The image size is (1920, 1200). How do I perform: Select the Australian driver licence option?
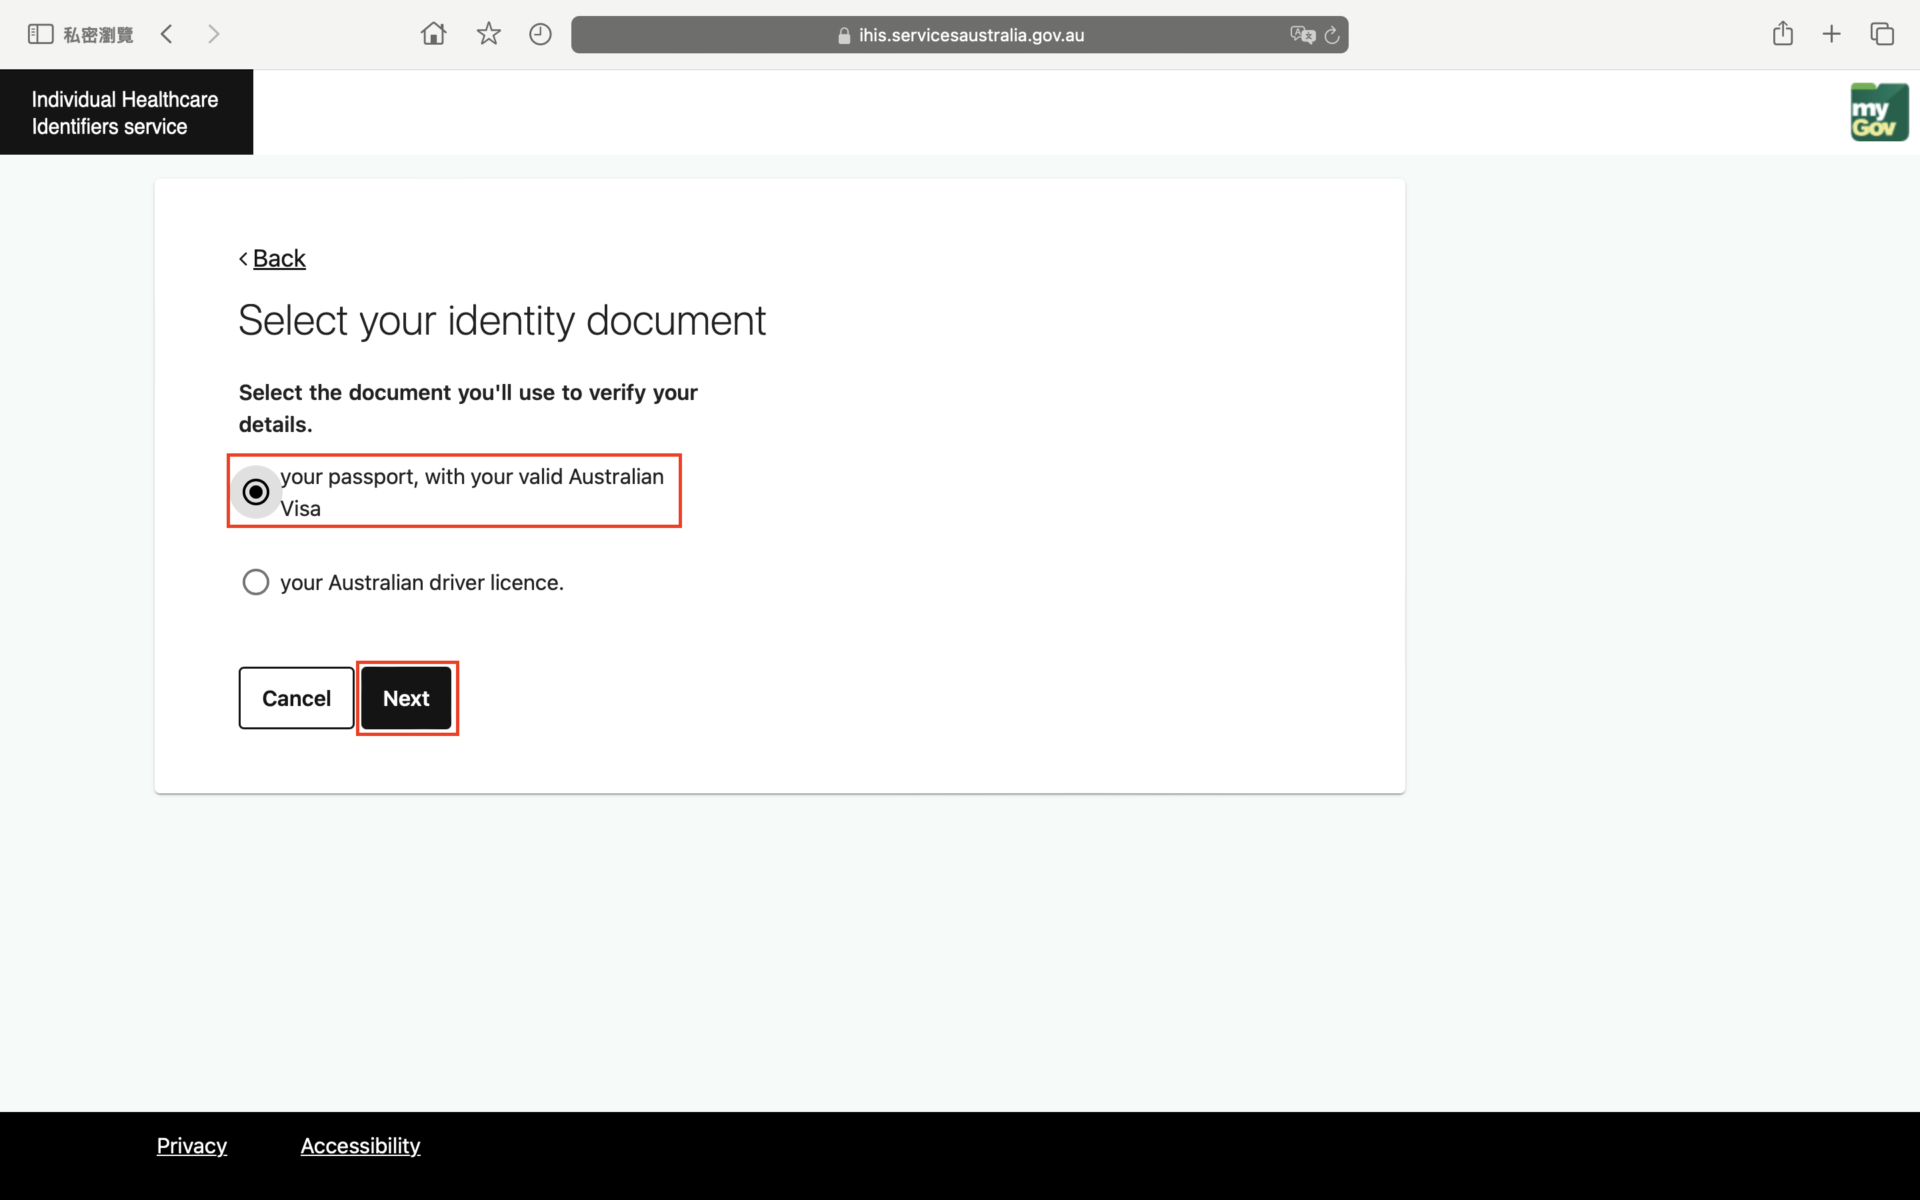pyautogui.click(x=256, y=582)
